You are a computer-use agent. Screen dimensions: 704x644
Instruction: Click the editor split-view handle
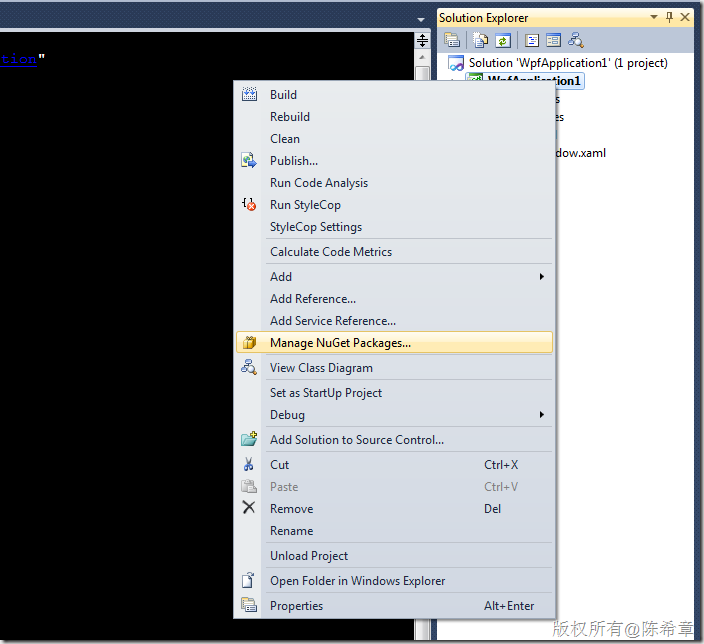coord(422,40)
